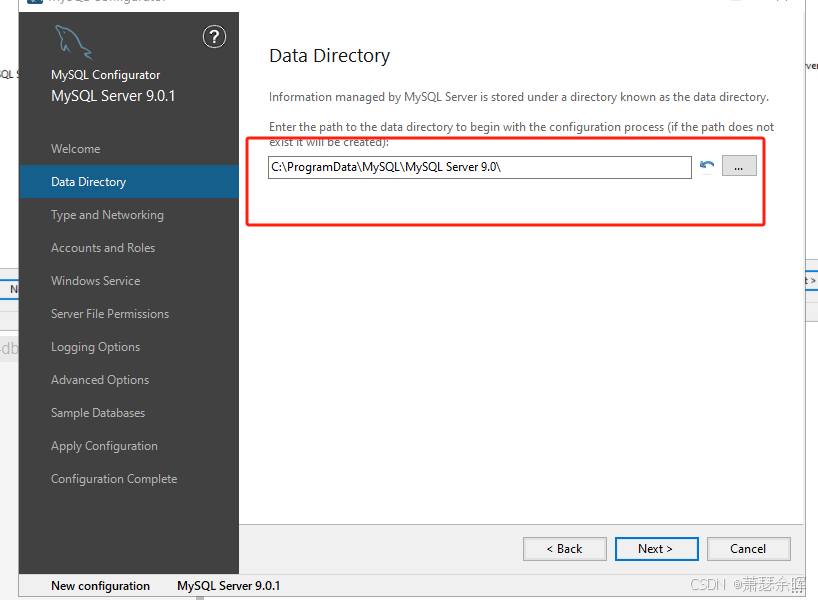Click New configuration in status bar

tap(101, 586)
